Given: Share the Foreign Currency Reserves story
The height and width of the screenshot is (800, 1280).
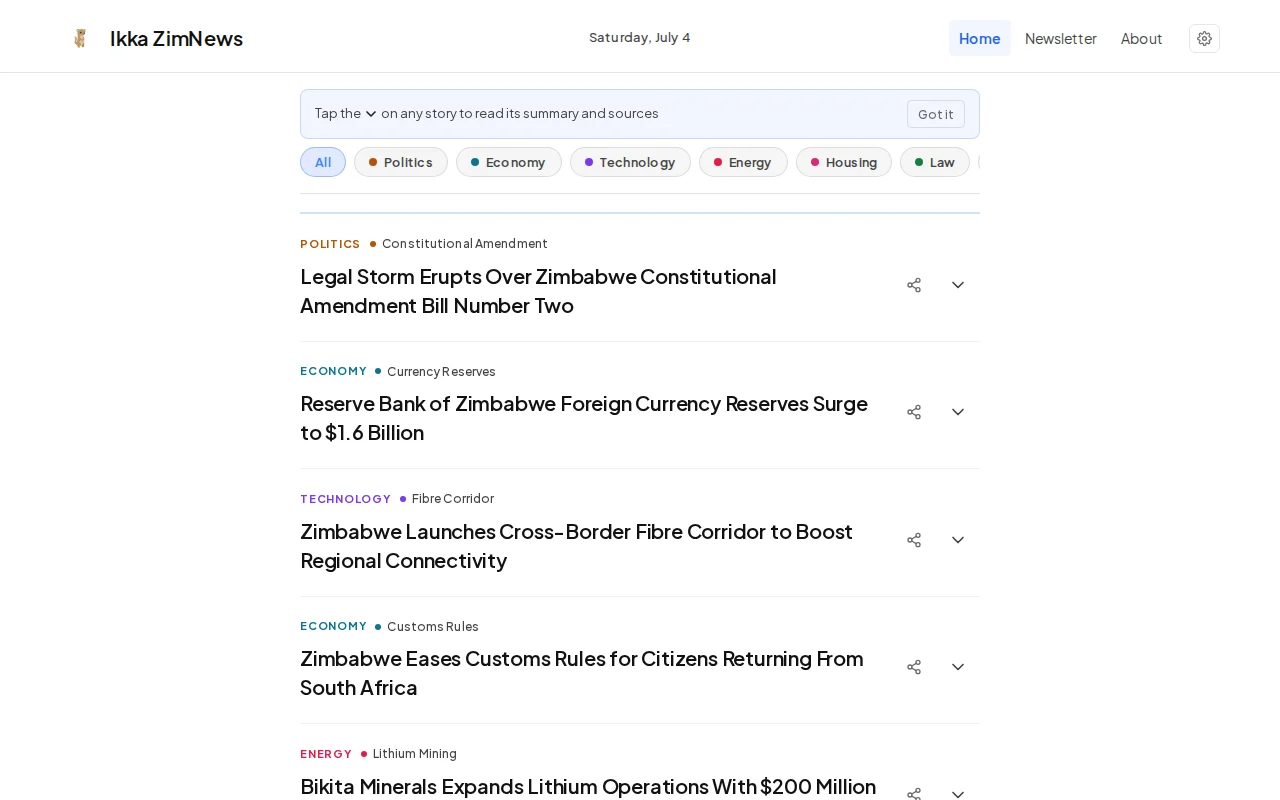Looking at the screenshot, I should click(914, 412).
